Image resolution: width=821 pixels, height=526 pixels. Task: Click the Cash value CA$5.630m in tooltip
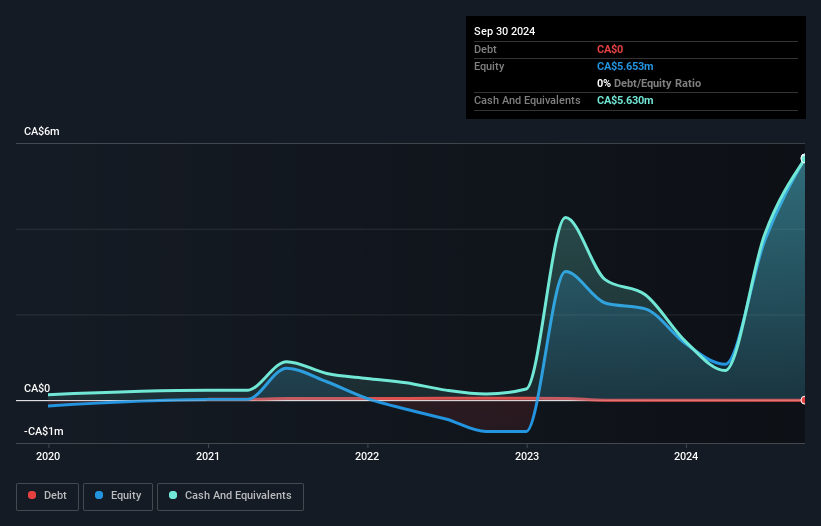pyautogui.click(x=625, y=100)
